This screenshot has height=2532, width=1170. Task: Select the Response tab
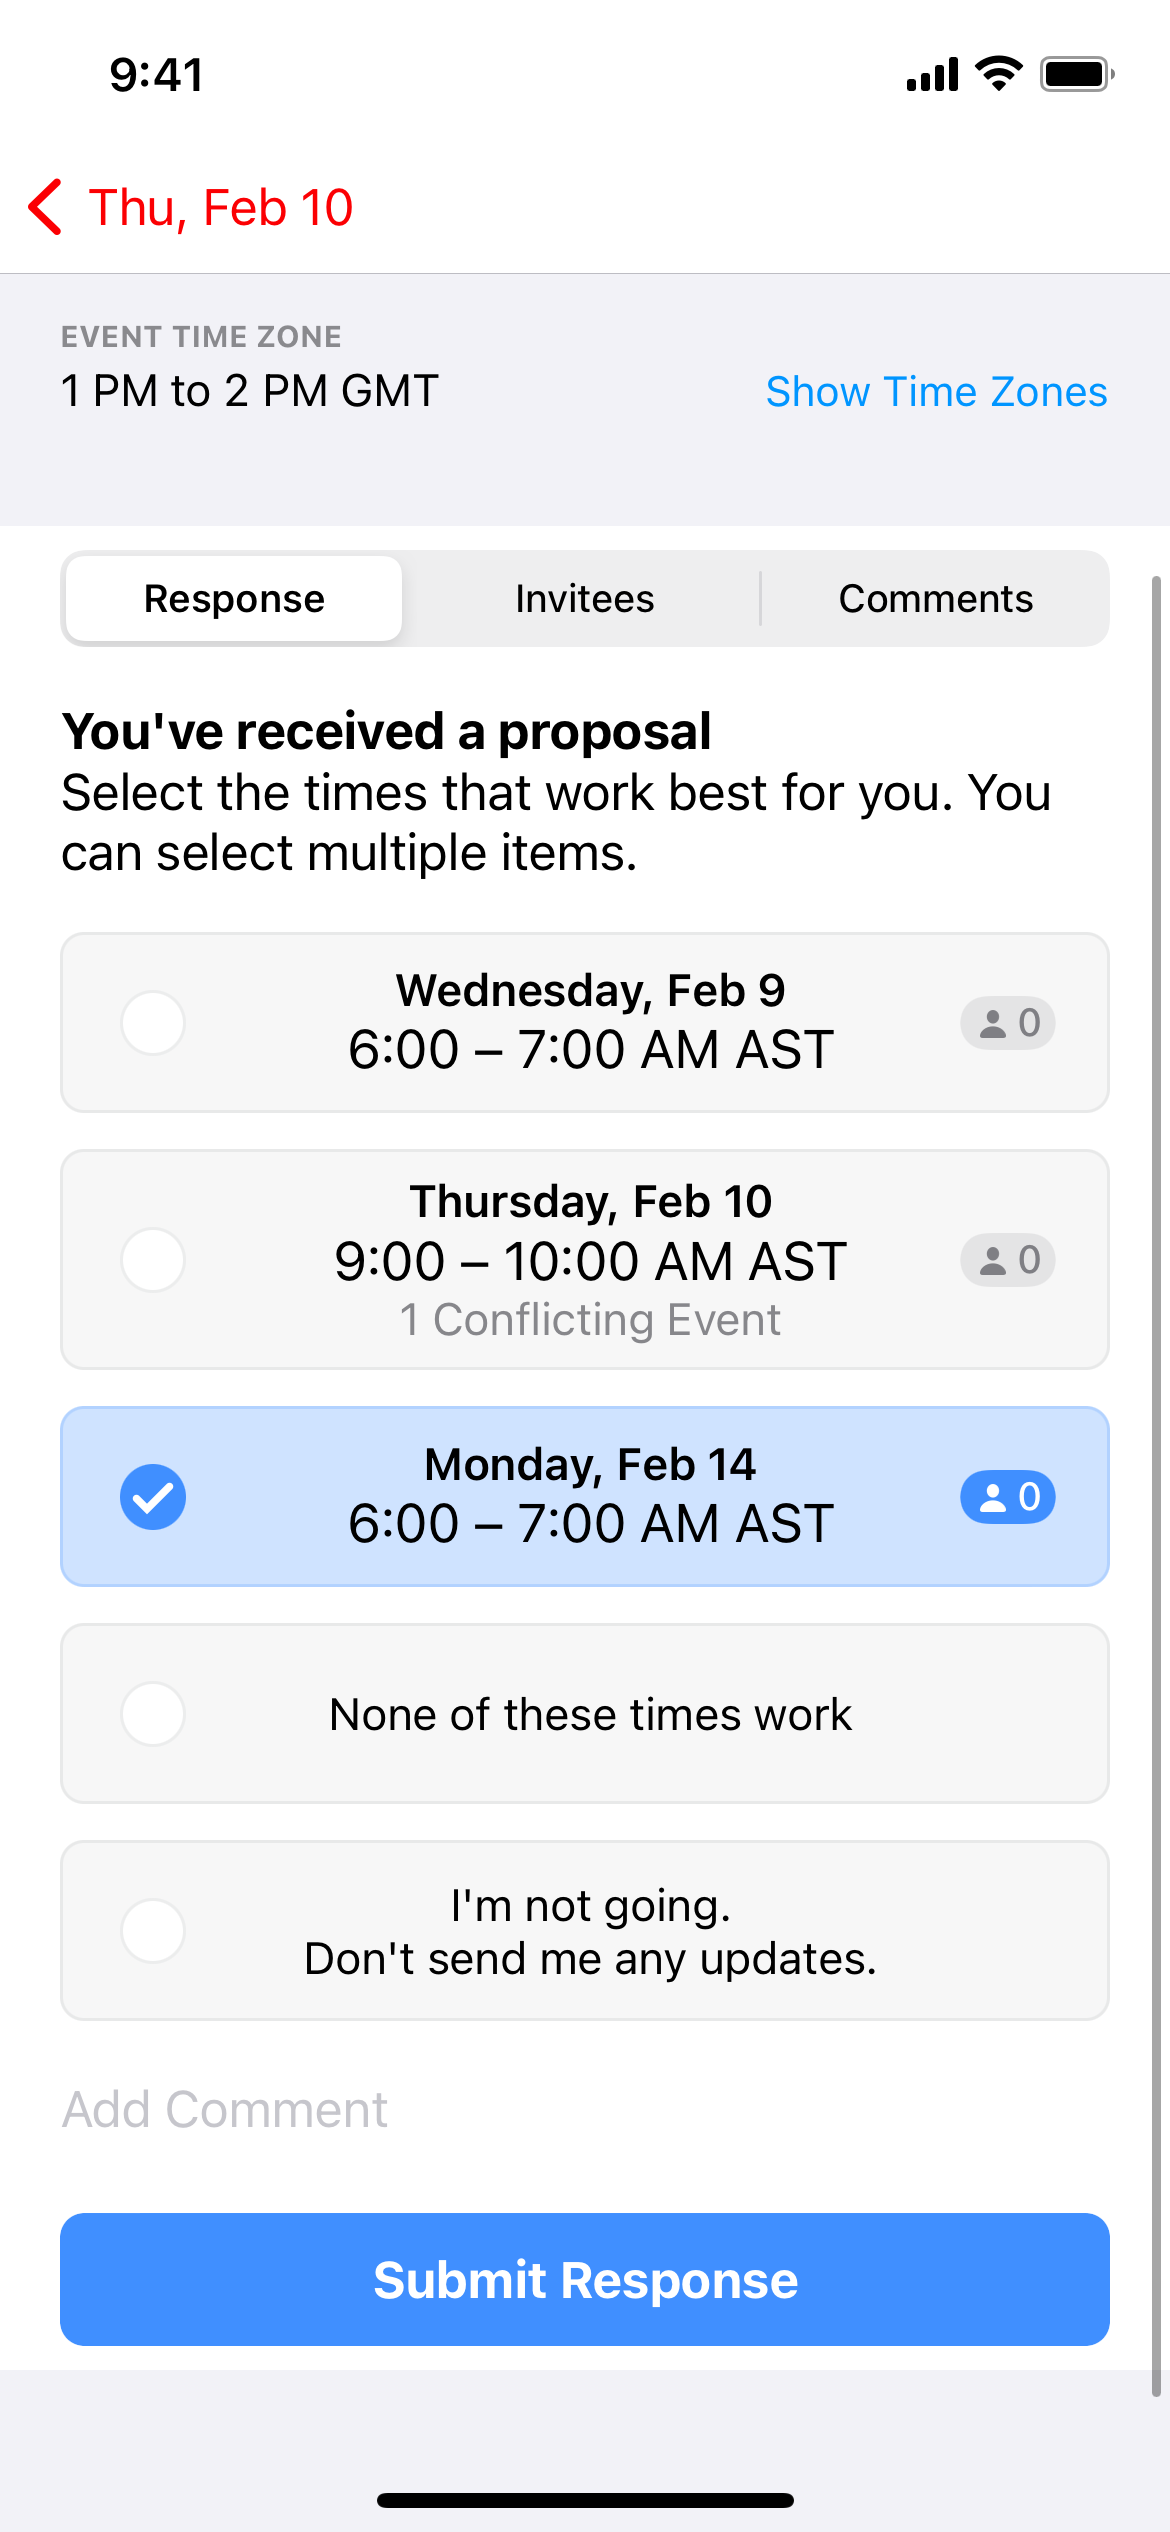click(x=234, y=599)
